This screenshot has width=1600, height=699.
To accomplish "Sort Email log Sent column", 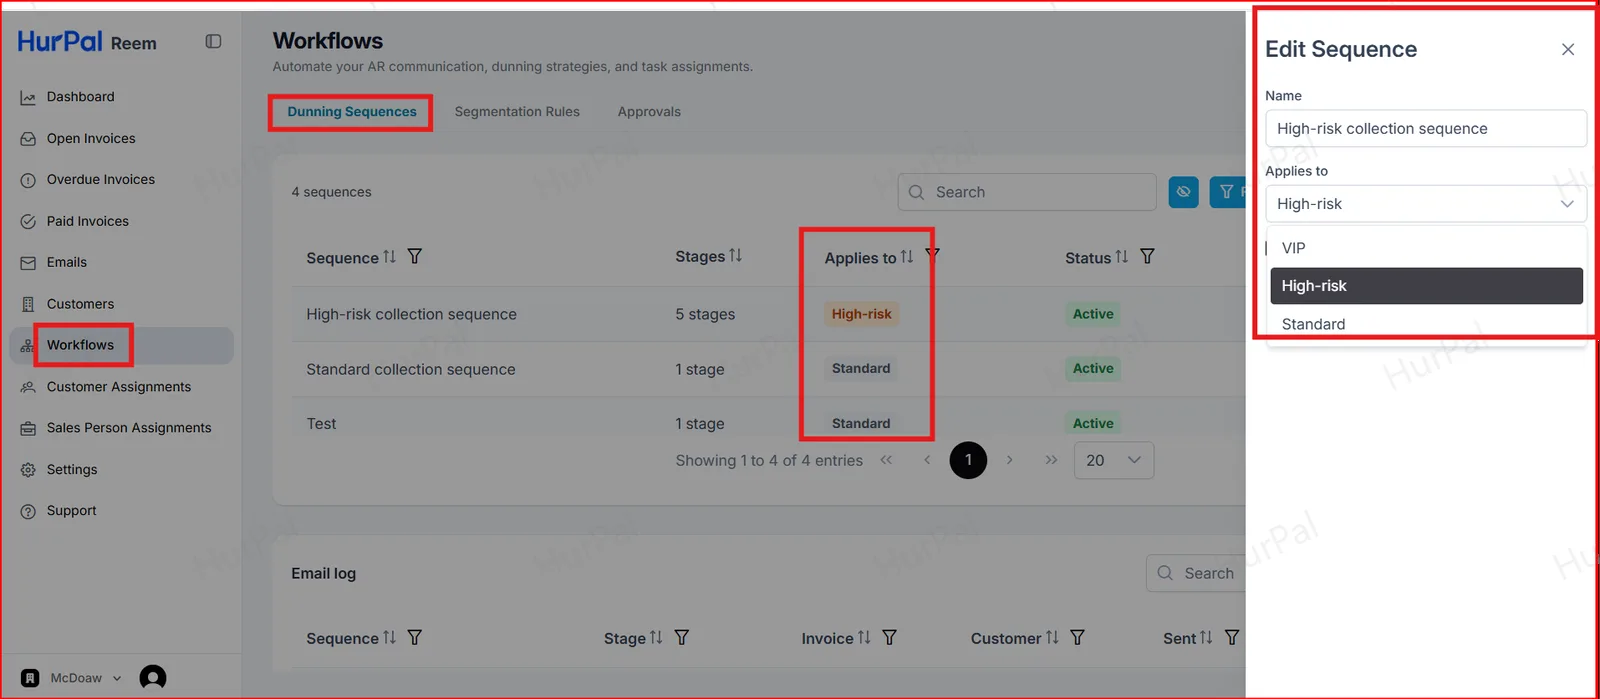I will coord(1206,638).
